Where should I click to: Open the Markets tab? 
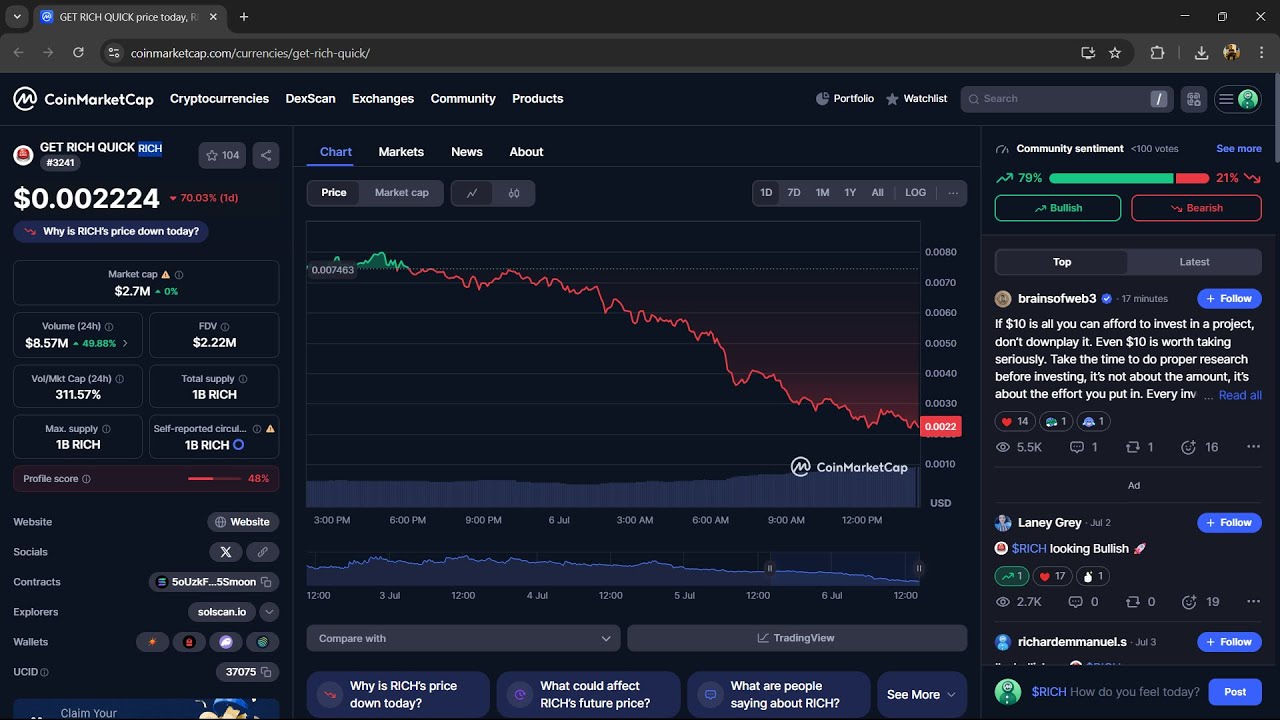401,152
